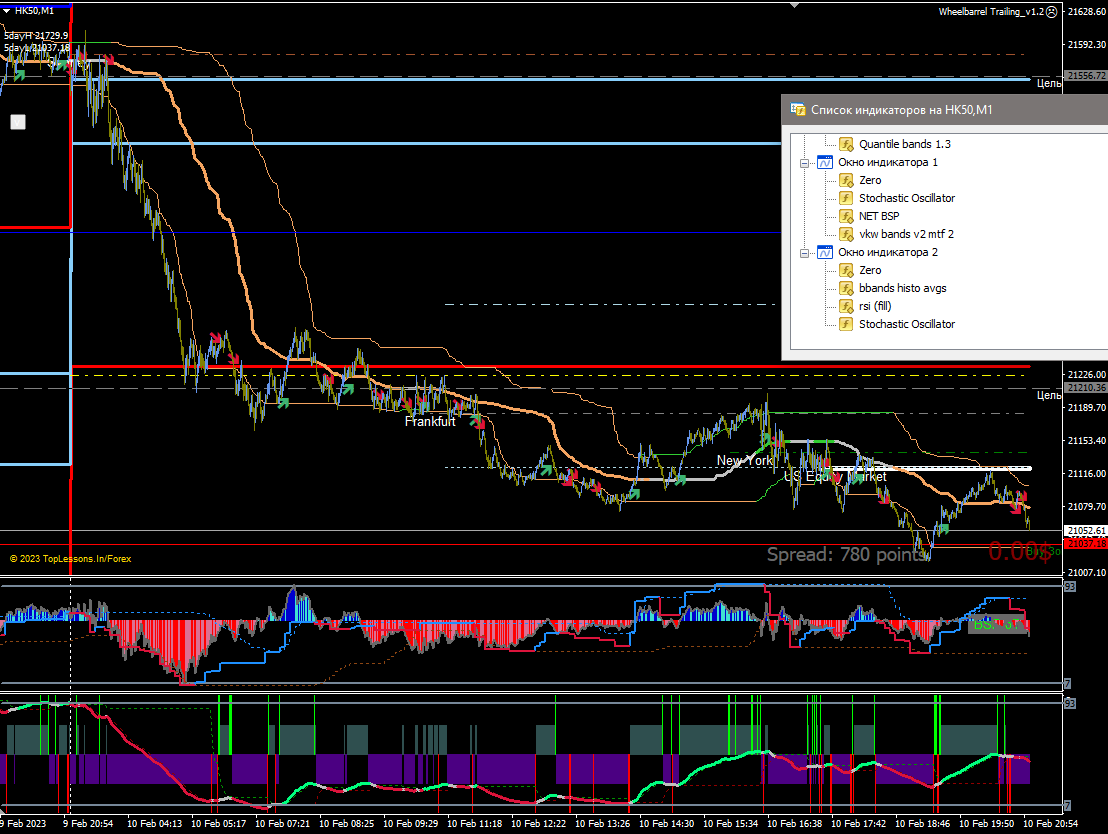Click the NET BSP indicator icon

tap(846, 216)
